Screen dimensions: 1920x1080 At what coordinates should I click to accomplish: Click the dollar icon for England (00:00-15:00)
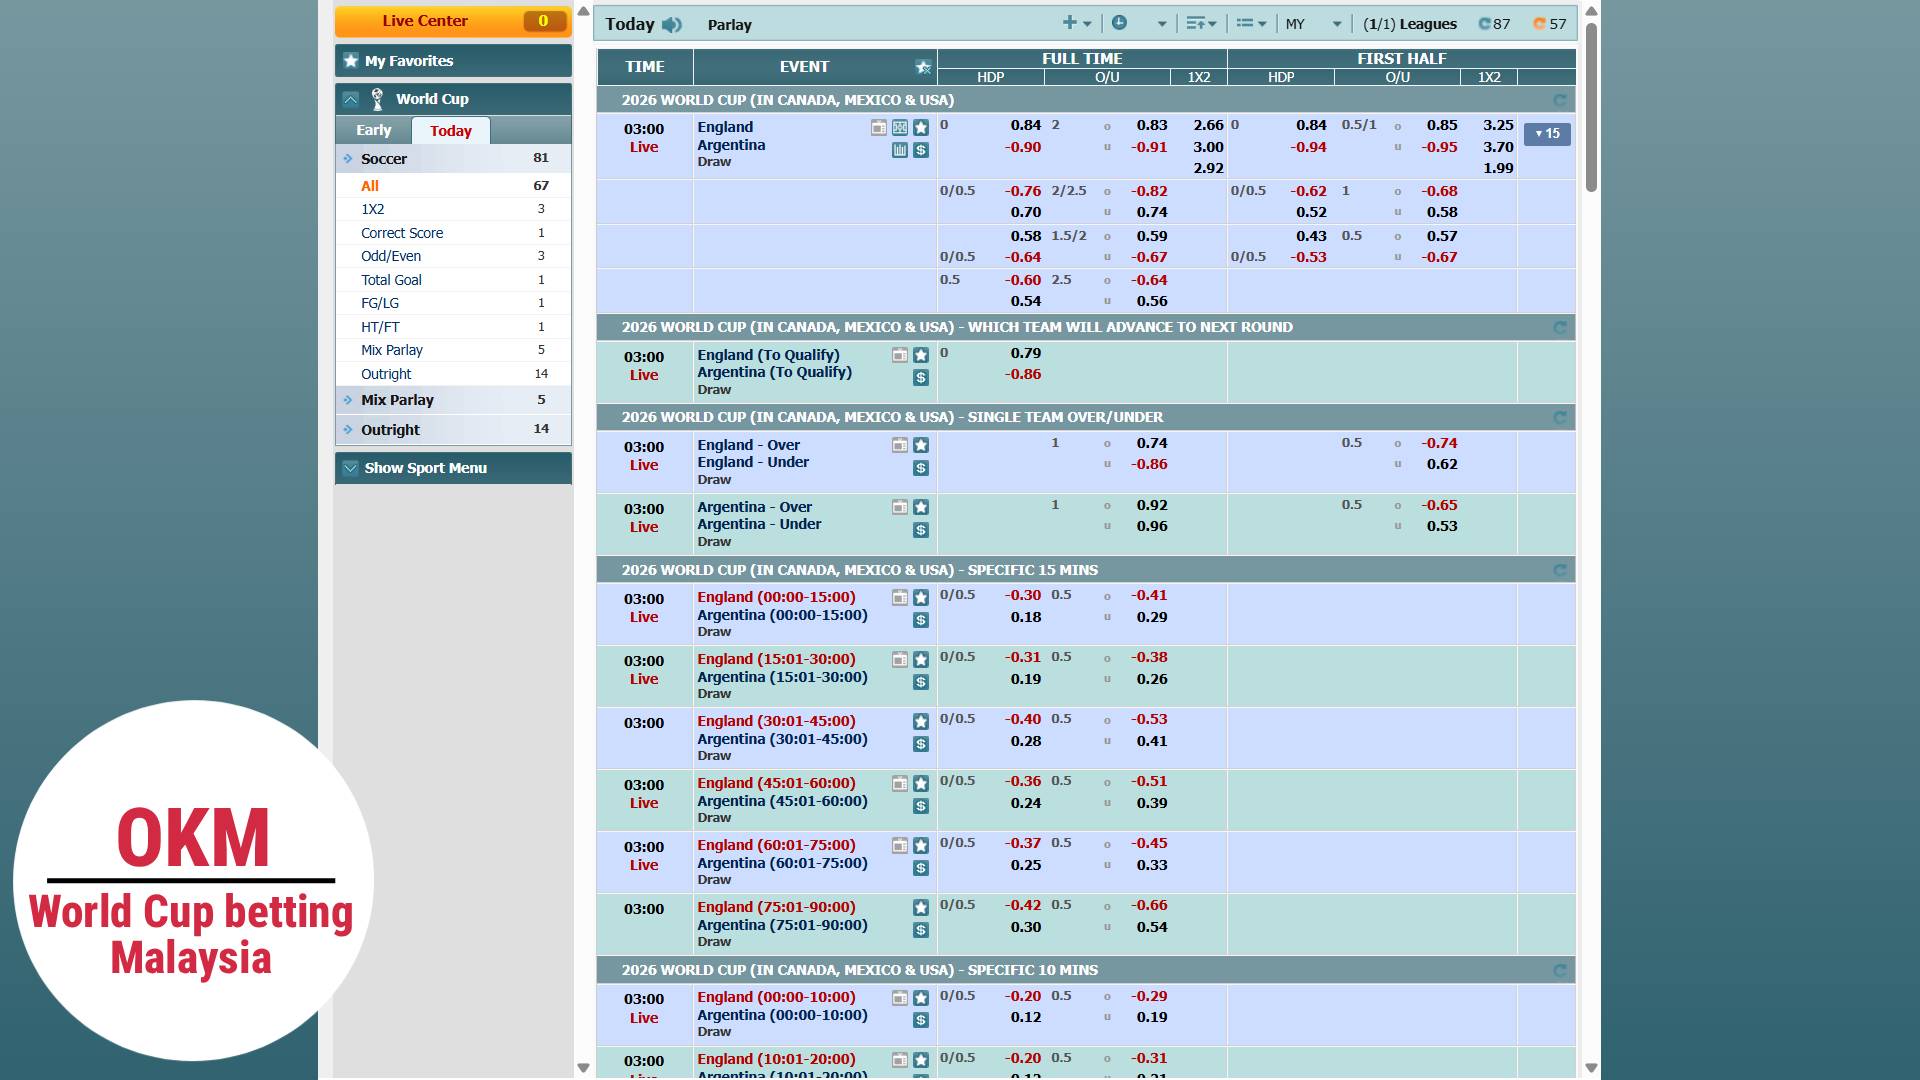pyautogui.click(x=921, y=620)
